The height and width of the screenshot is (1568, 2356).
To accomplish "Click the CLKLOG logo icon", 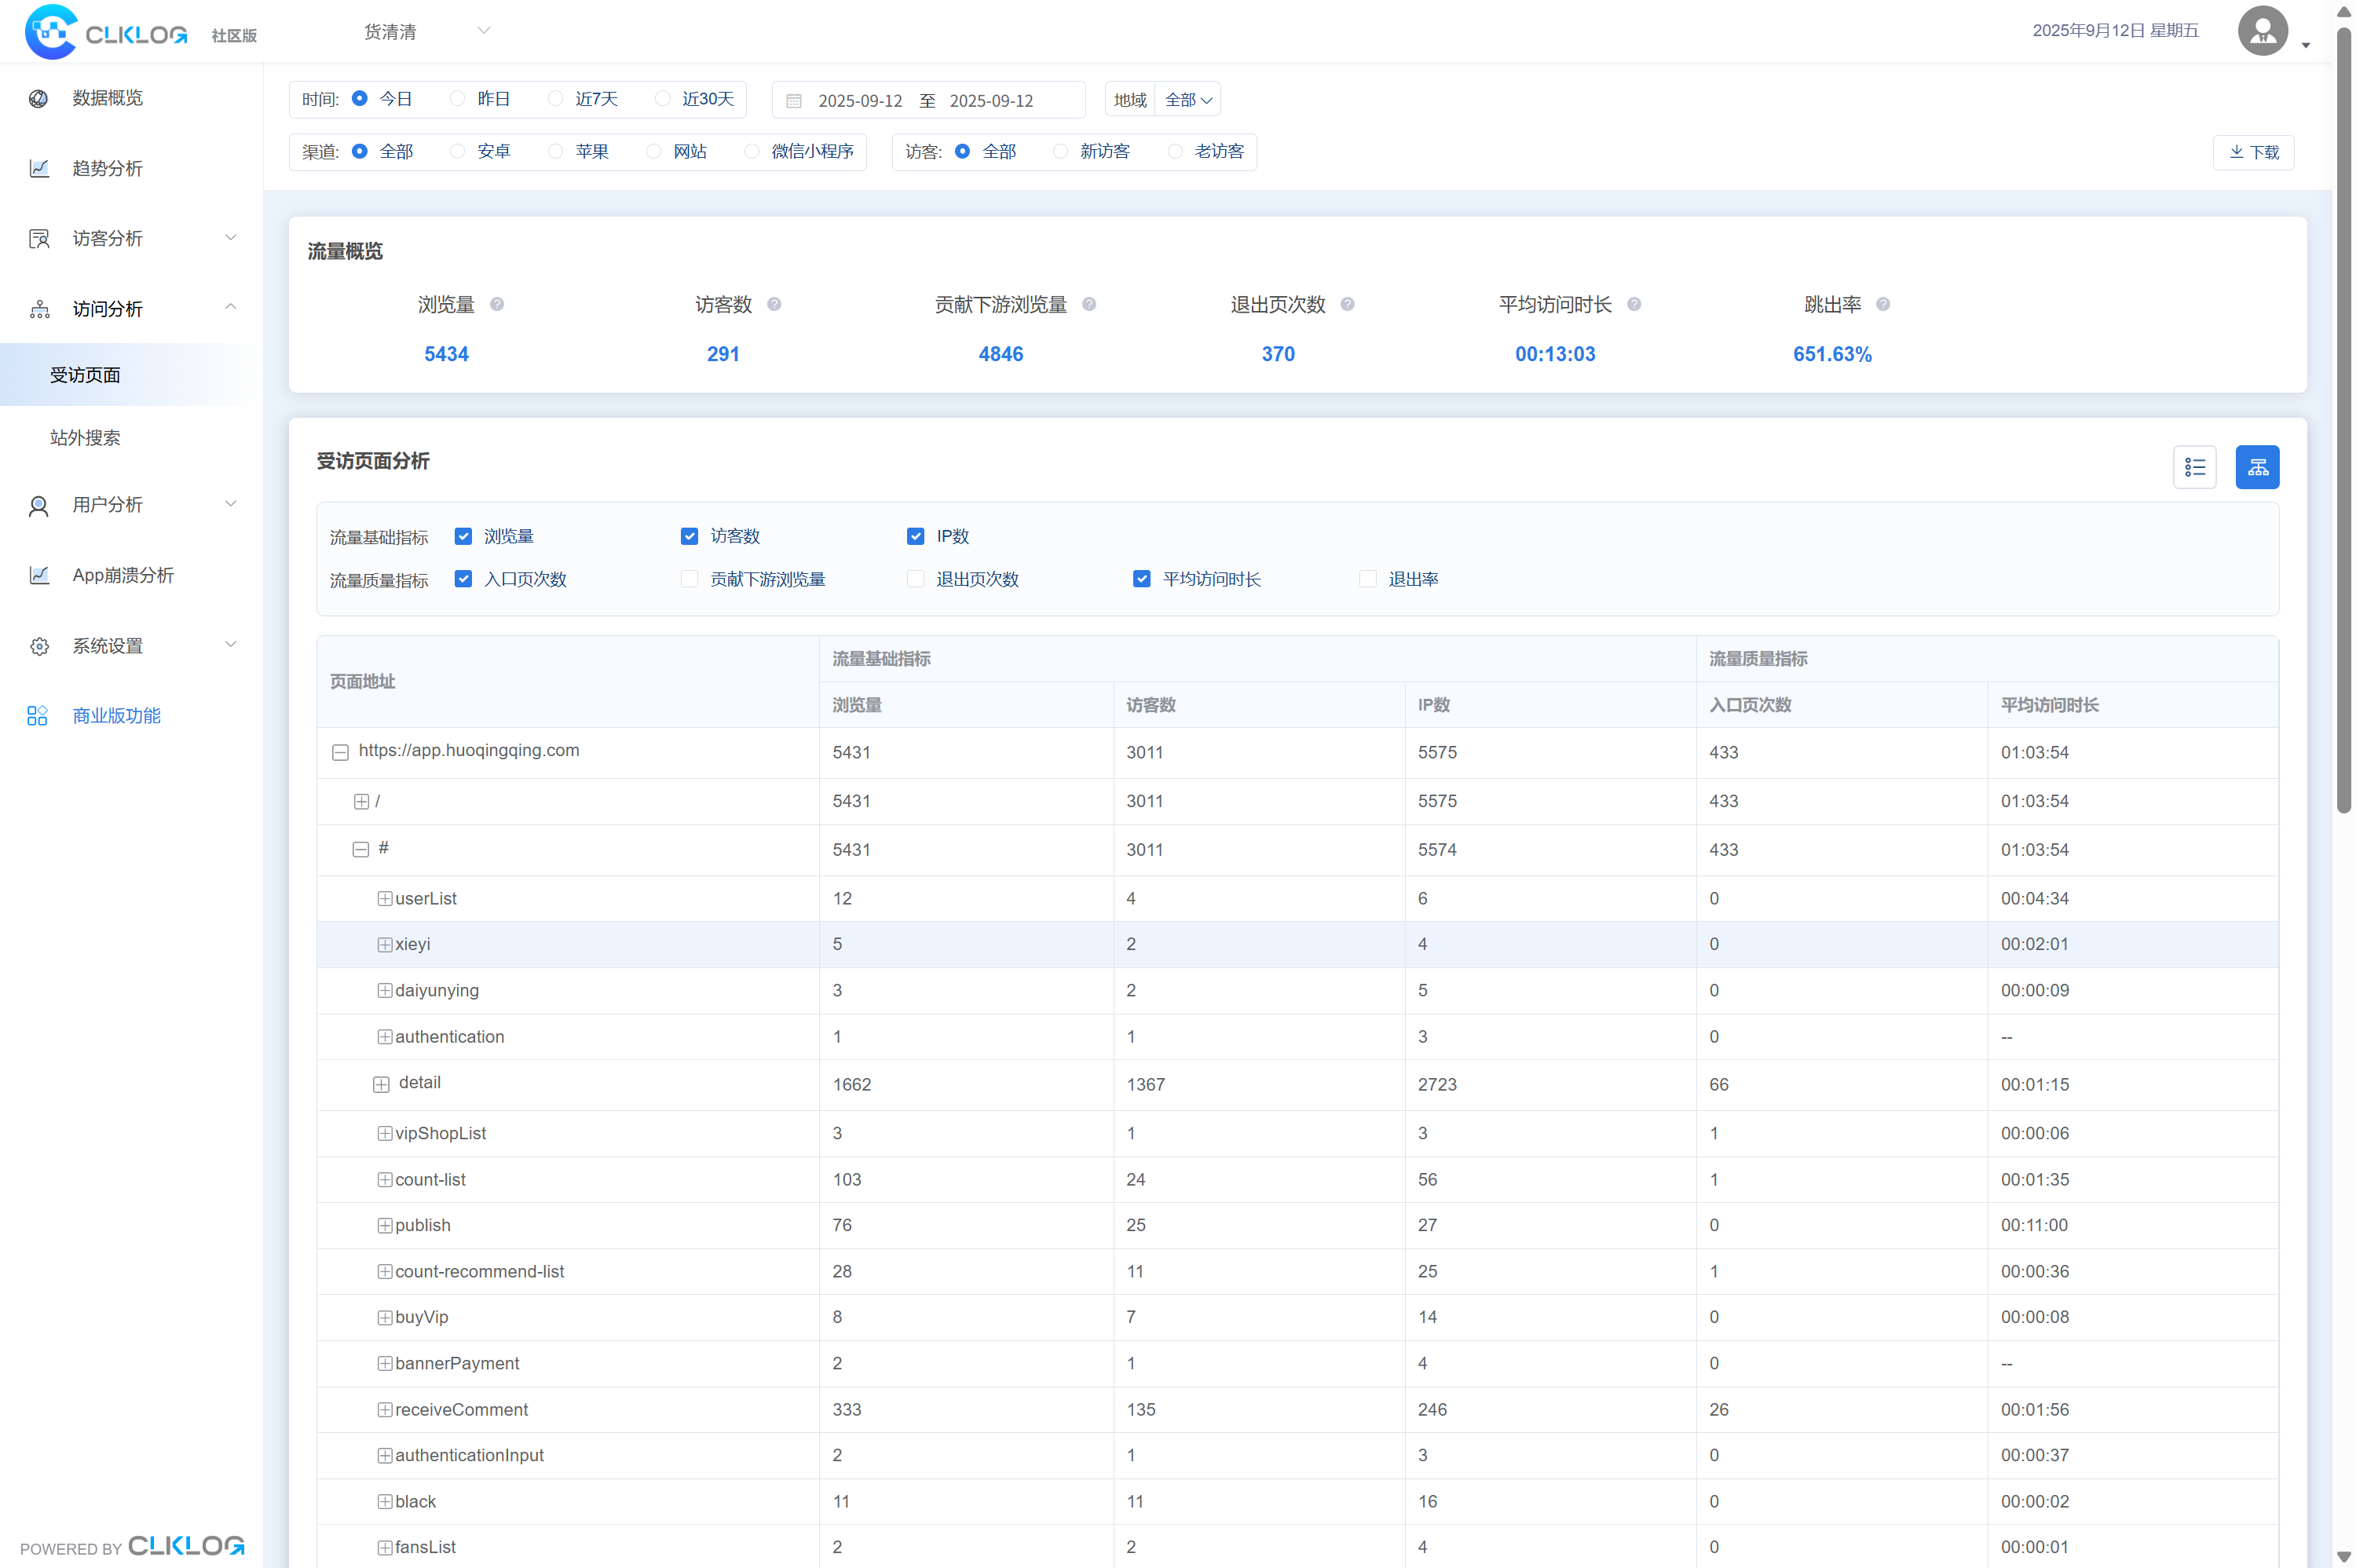I will [51, 32].
